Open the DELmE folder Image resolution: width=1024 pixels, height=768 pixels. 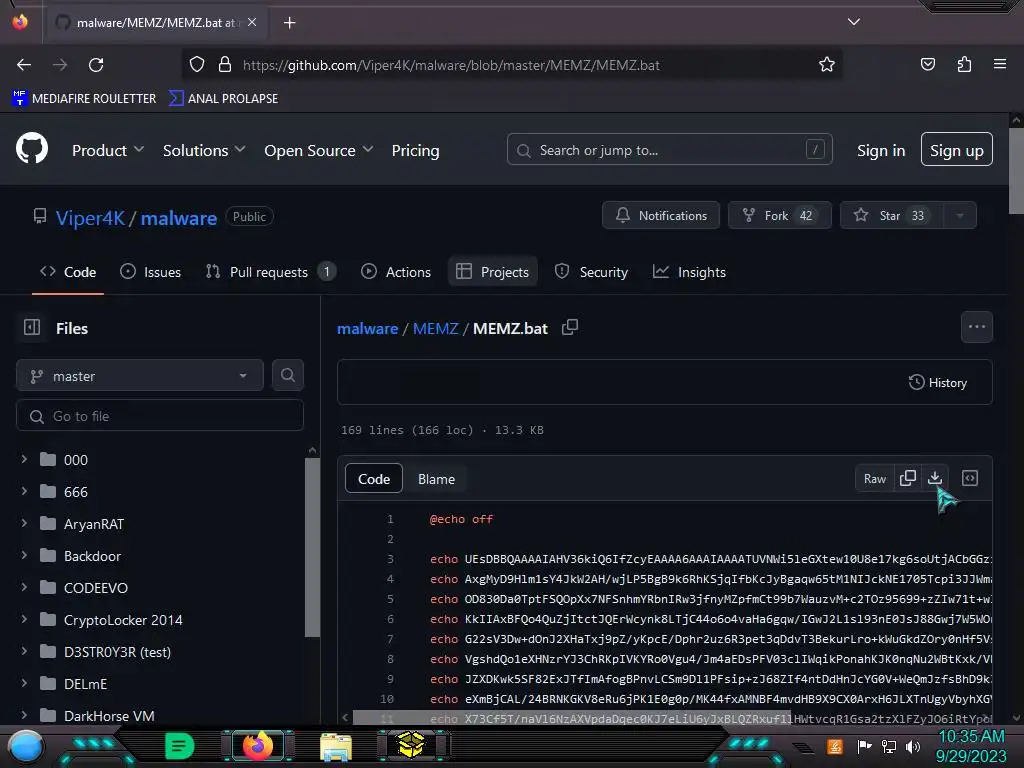click(x=86, y=684)
